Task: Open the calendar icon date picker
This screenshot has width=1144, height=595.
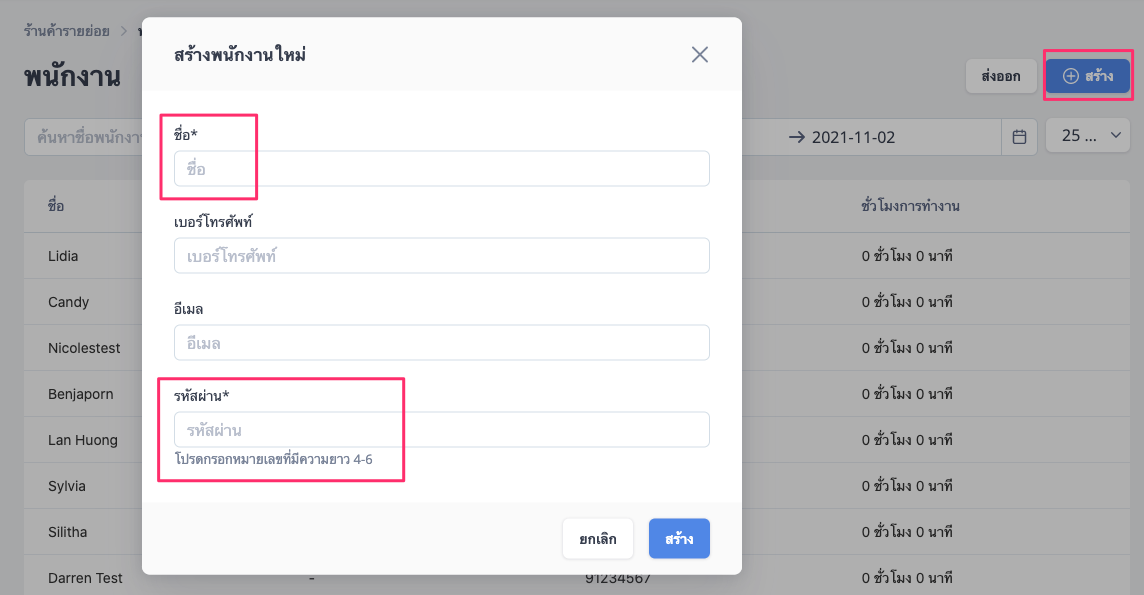Action: click(1019, 137)
